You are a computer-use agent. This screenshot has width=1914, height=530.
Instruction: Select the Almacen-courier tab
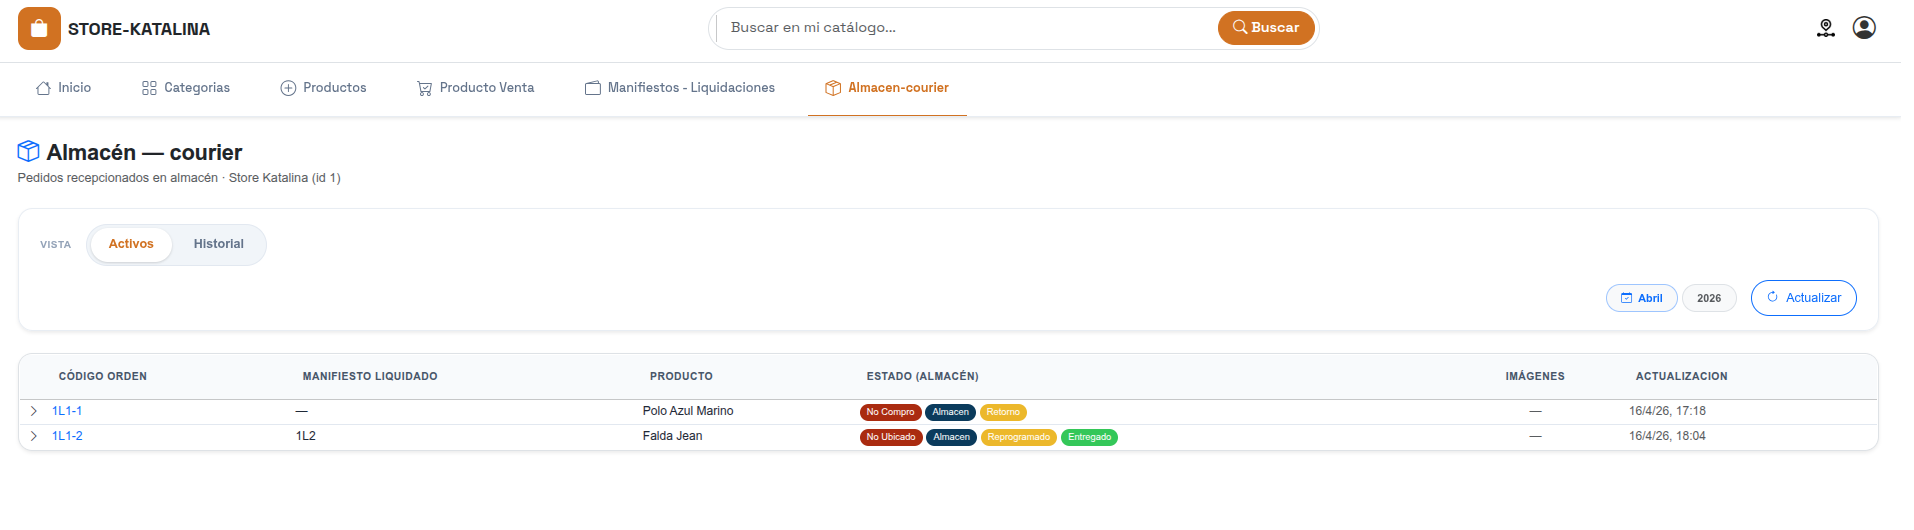point(887,88)
